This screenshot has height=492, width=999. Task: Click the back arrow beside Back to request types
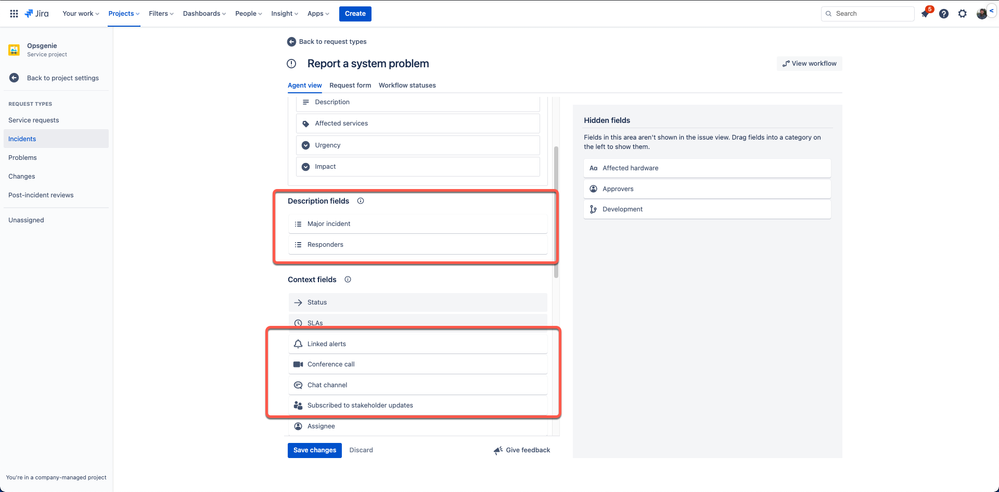click(x=291, y=41)
